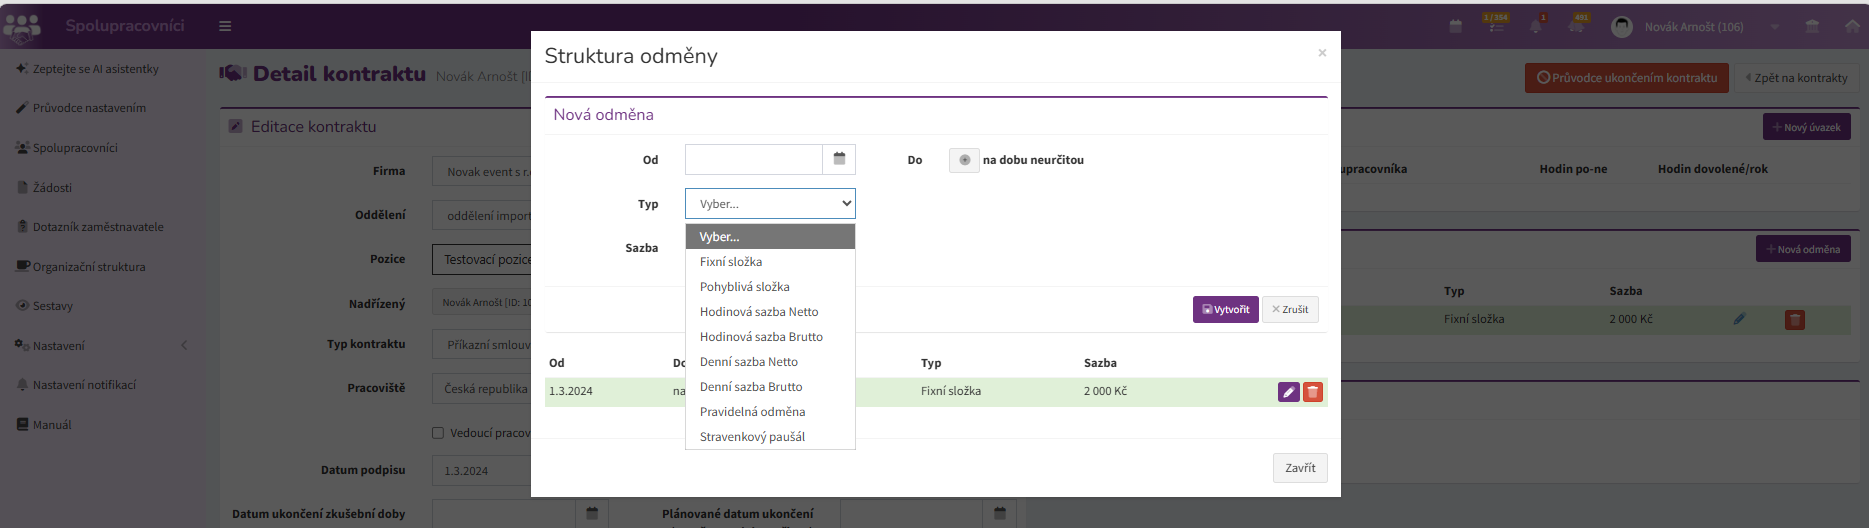Viewport: 1869px width, 528px height.
Task: Click the background red trash icon next to 2 000 Kč
Action: tap(1795, 320)
